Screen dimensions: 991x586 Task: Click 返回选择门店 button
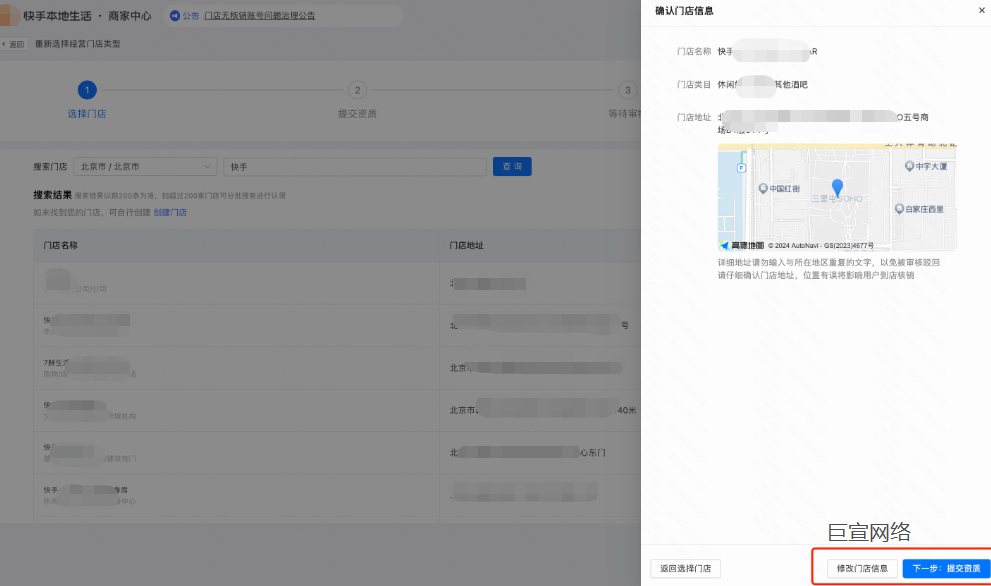click(x=686, y=568)
